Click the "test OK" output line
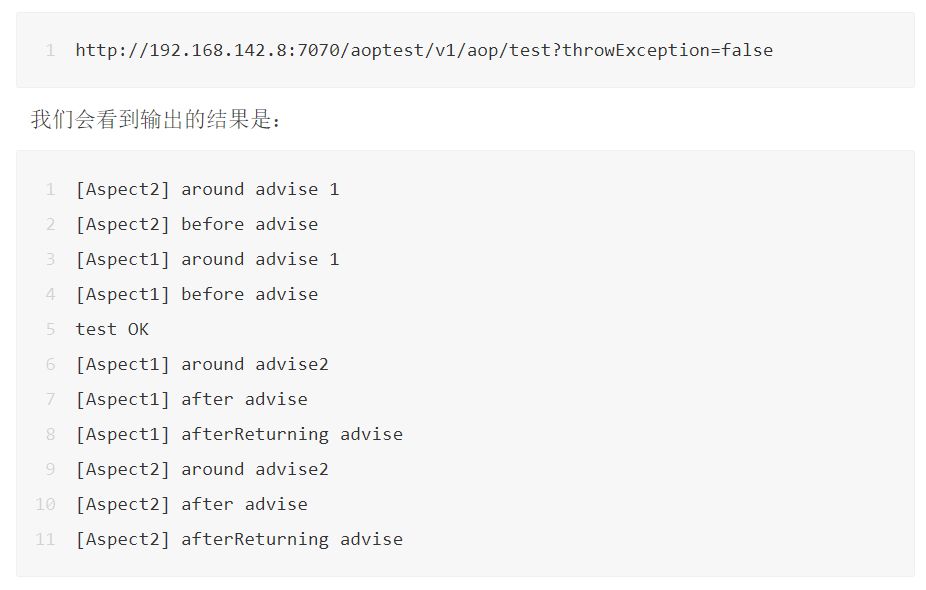Viewport: 926px width, 590px height. (112, 329)
